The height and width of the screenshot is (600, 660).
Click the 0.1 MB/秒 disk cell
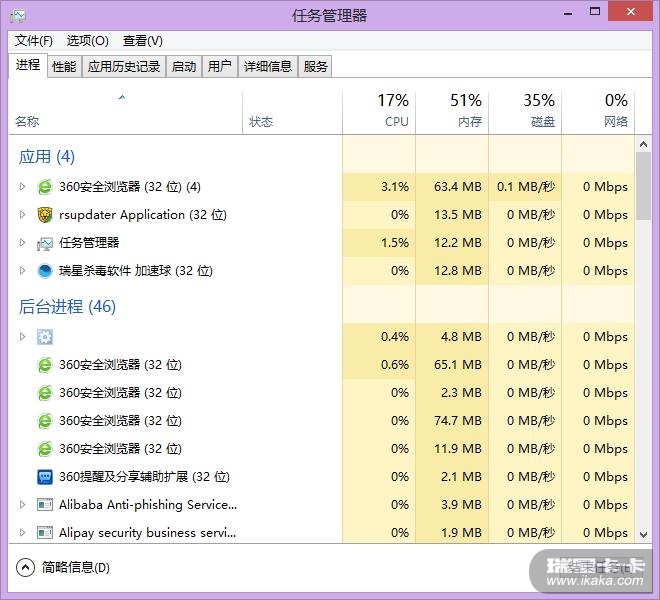(525, 187)
